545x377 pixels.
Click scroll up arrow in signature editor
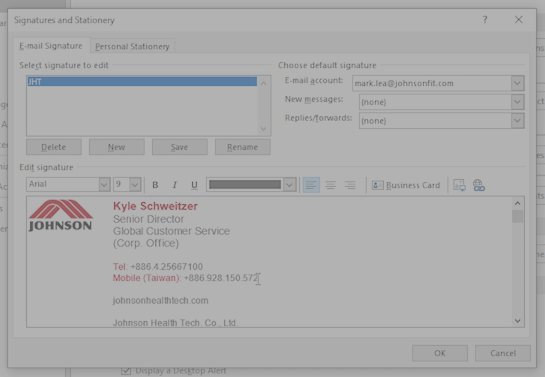pos(518,203)
